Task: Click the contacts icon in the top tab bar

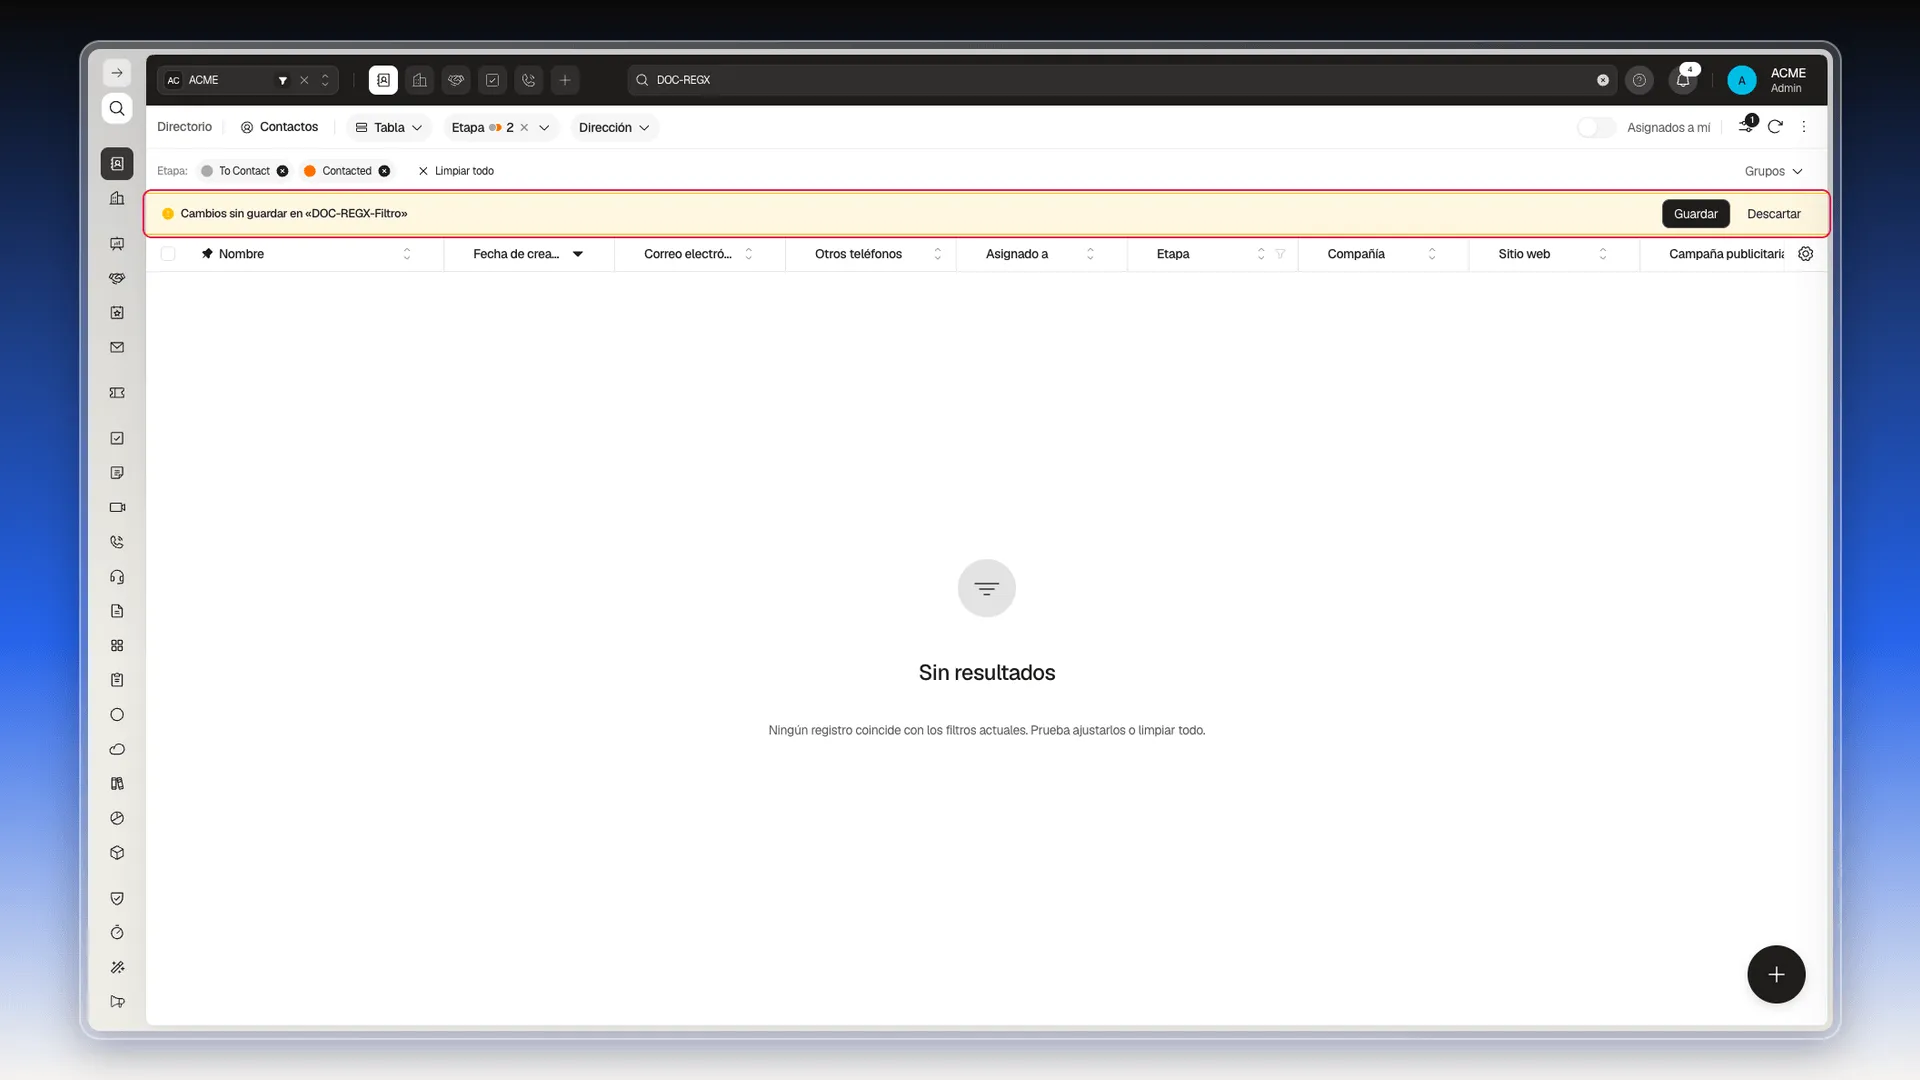Action: [383, 80]
